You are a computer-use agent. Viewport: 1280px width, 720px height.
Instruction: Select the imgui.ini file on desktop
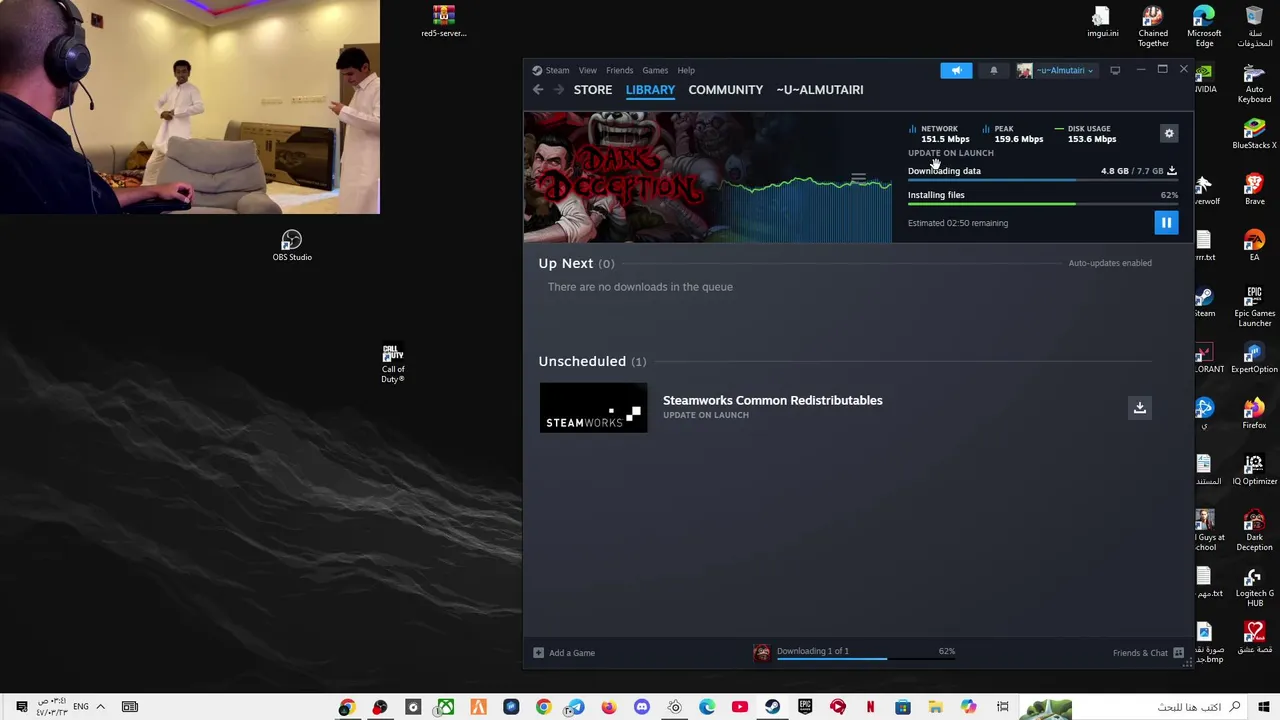click(1102, 21)
